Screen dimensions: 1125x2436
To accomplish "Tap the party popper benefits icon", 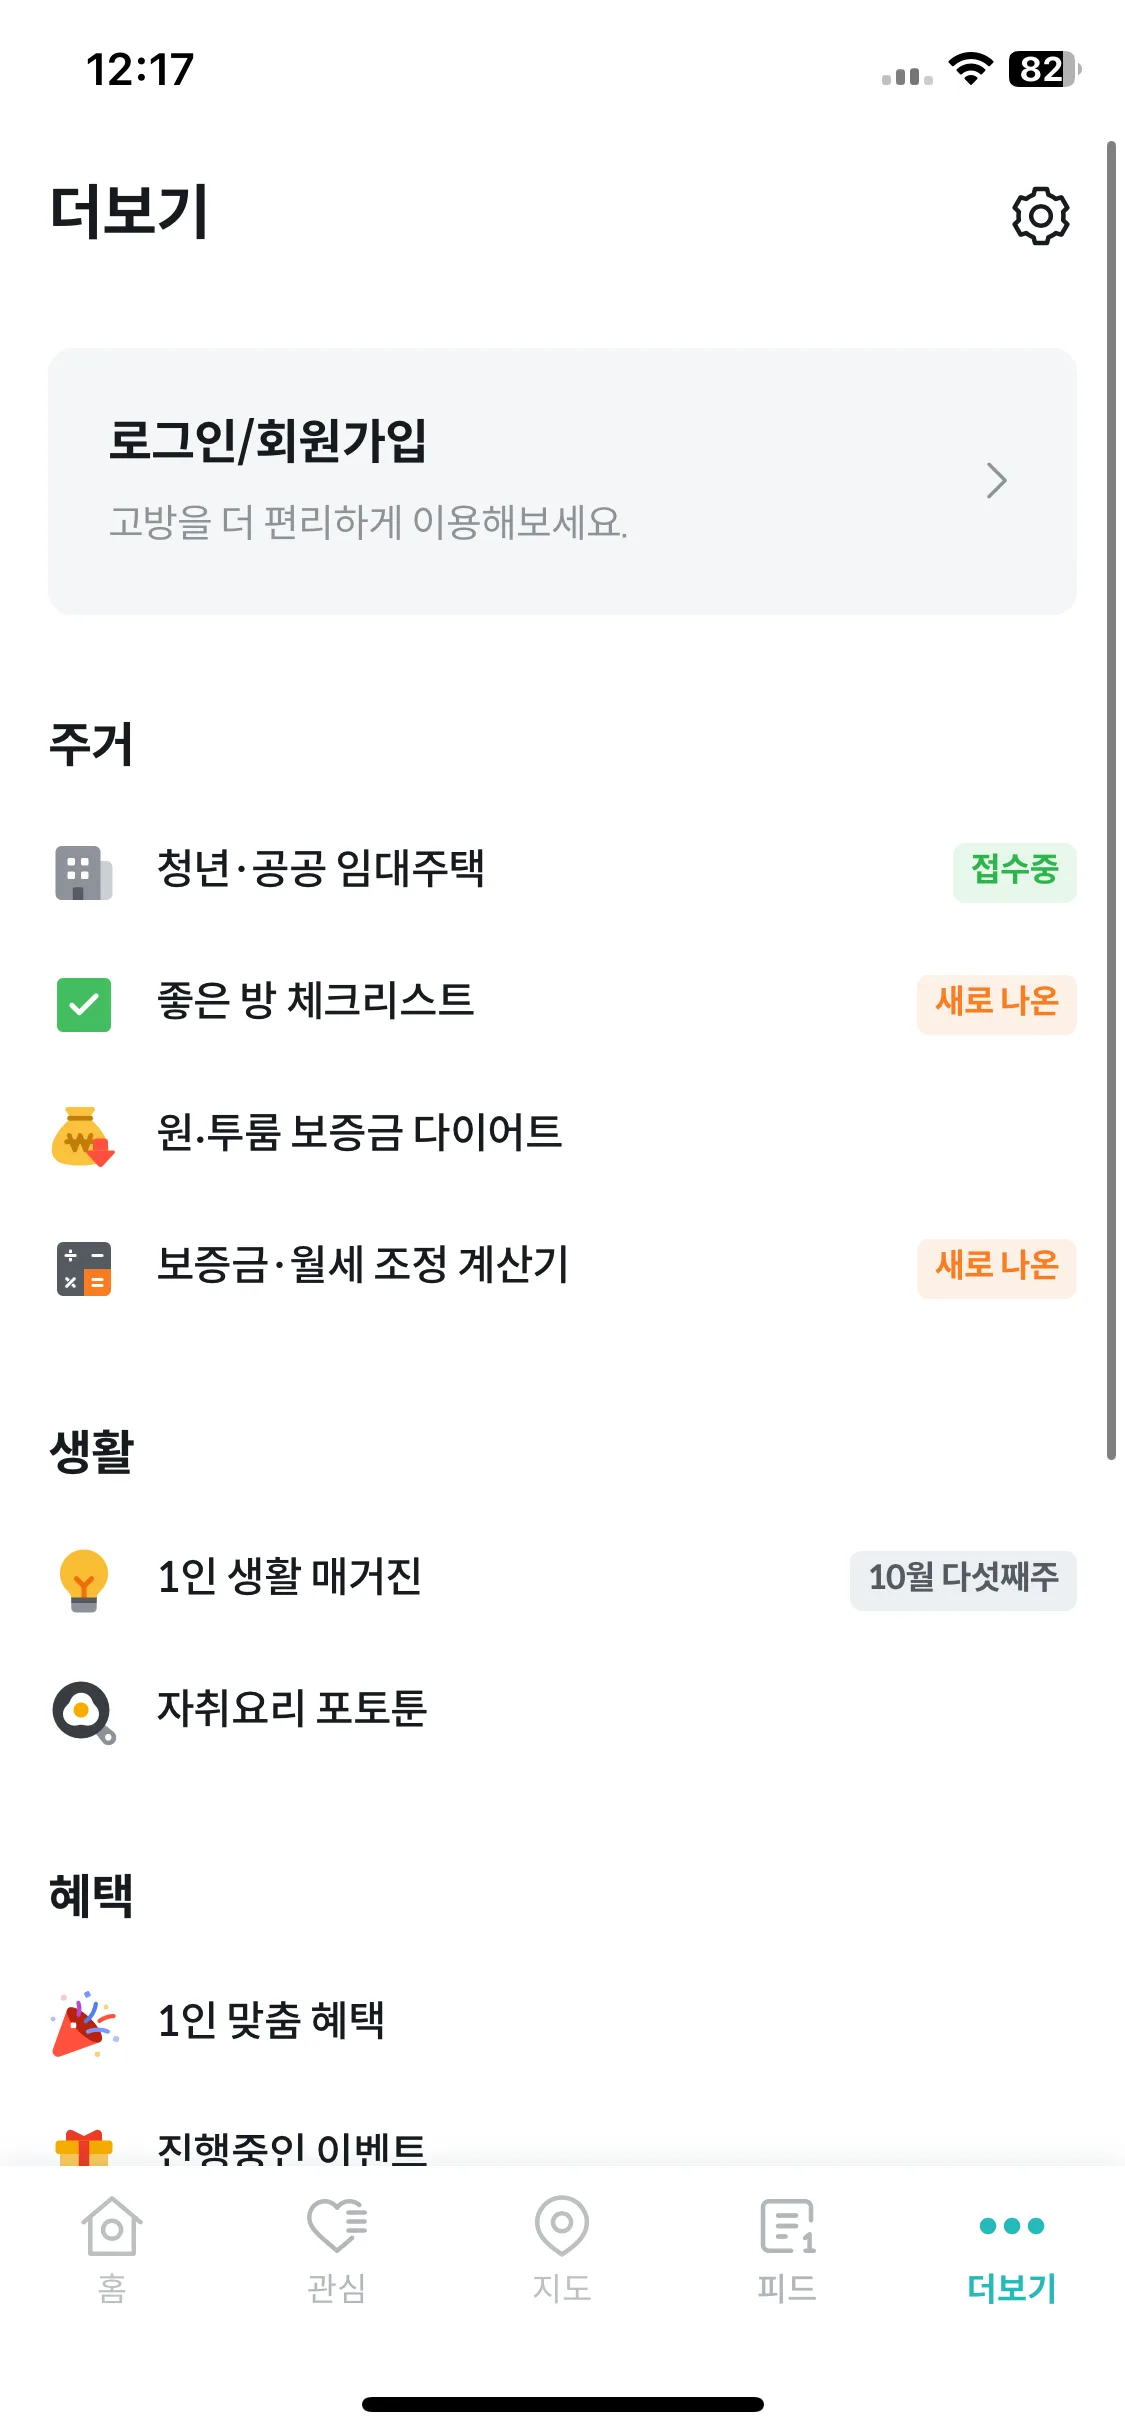I will click(x=83, y=2024).
